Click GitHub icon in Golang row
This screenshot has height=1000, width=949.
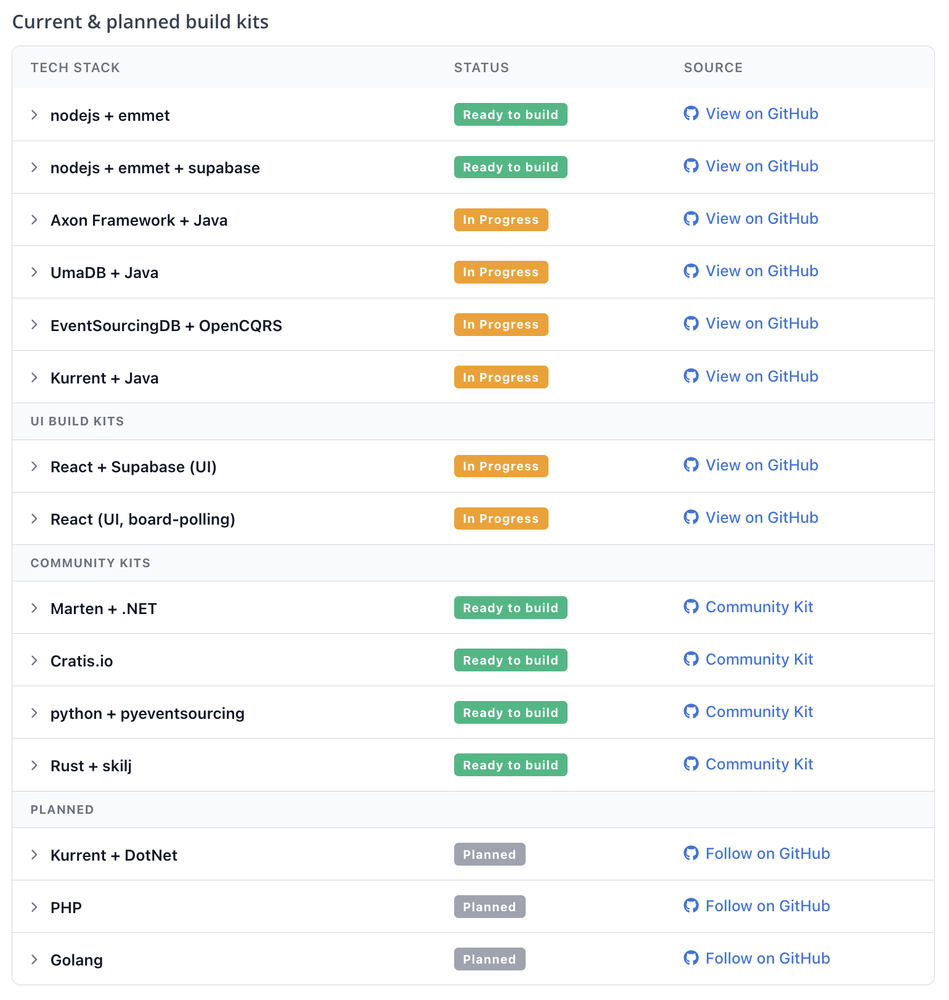click(x=691, y=957)
